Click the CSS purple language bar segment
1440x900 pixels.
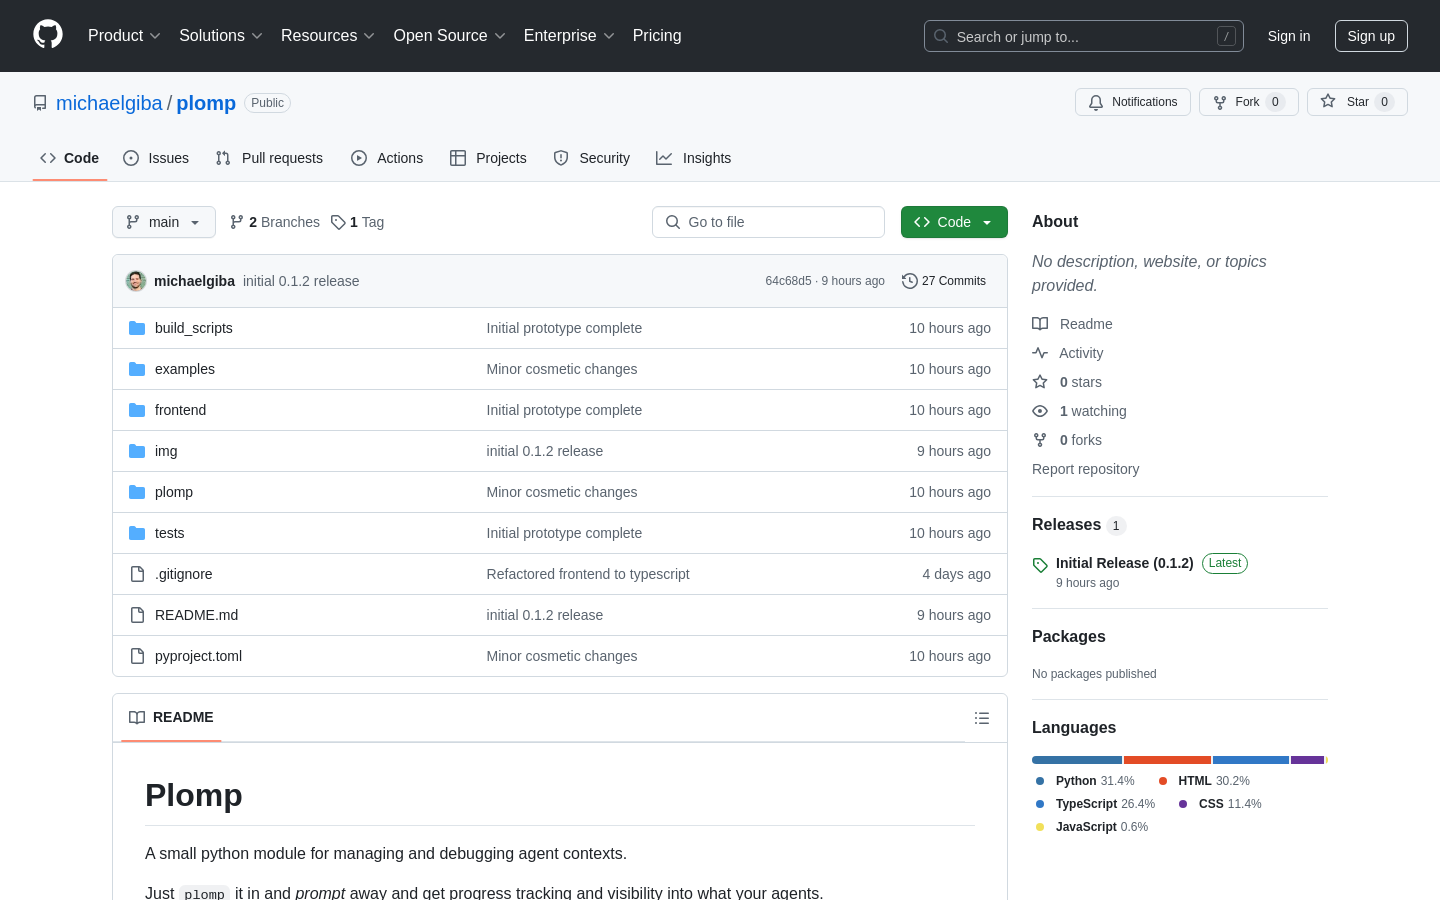pos(1307,760)
